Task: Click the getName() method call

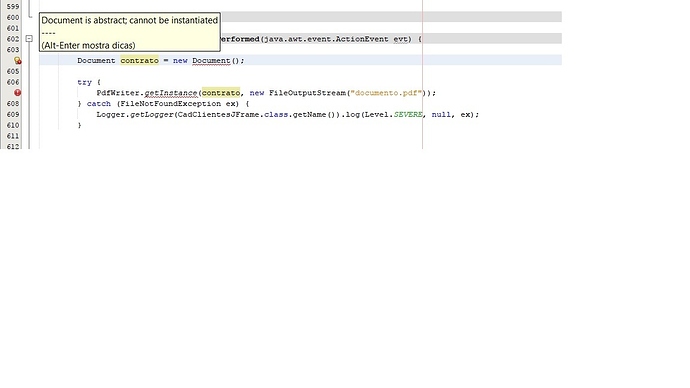Action: coord(314,114)
